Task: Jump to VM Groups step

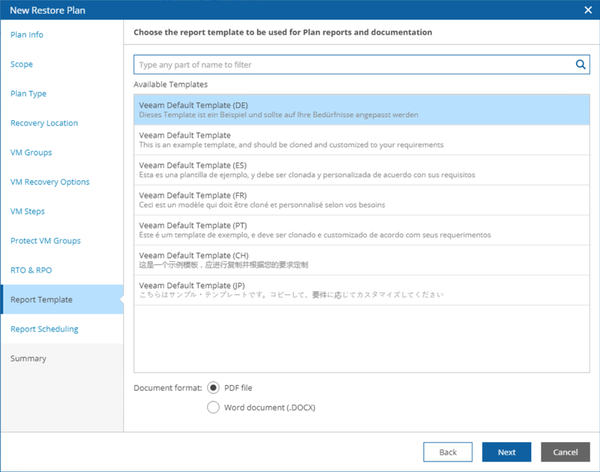Action: pos(31,153)
